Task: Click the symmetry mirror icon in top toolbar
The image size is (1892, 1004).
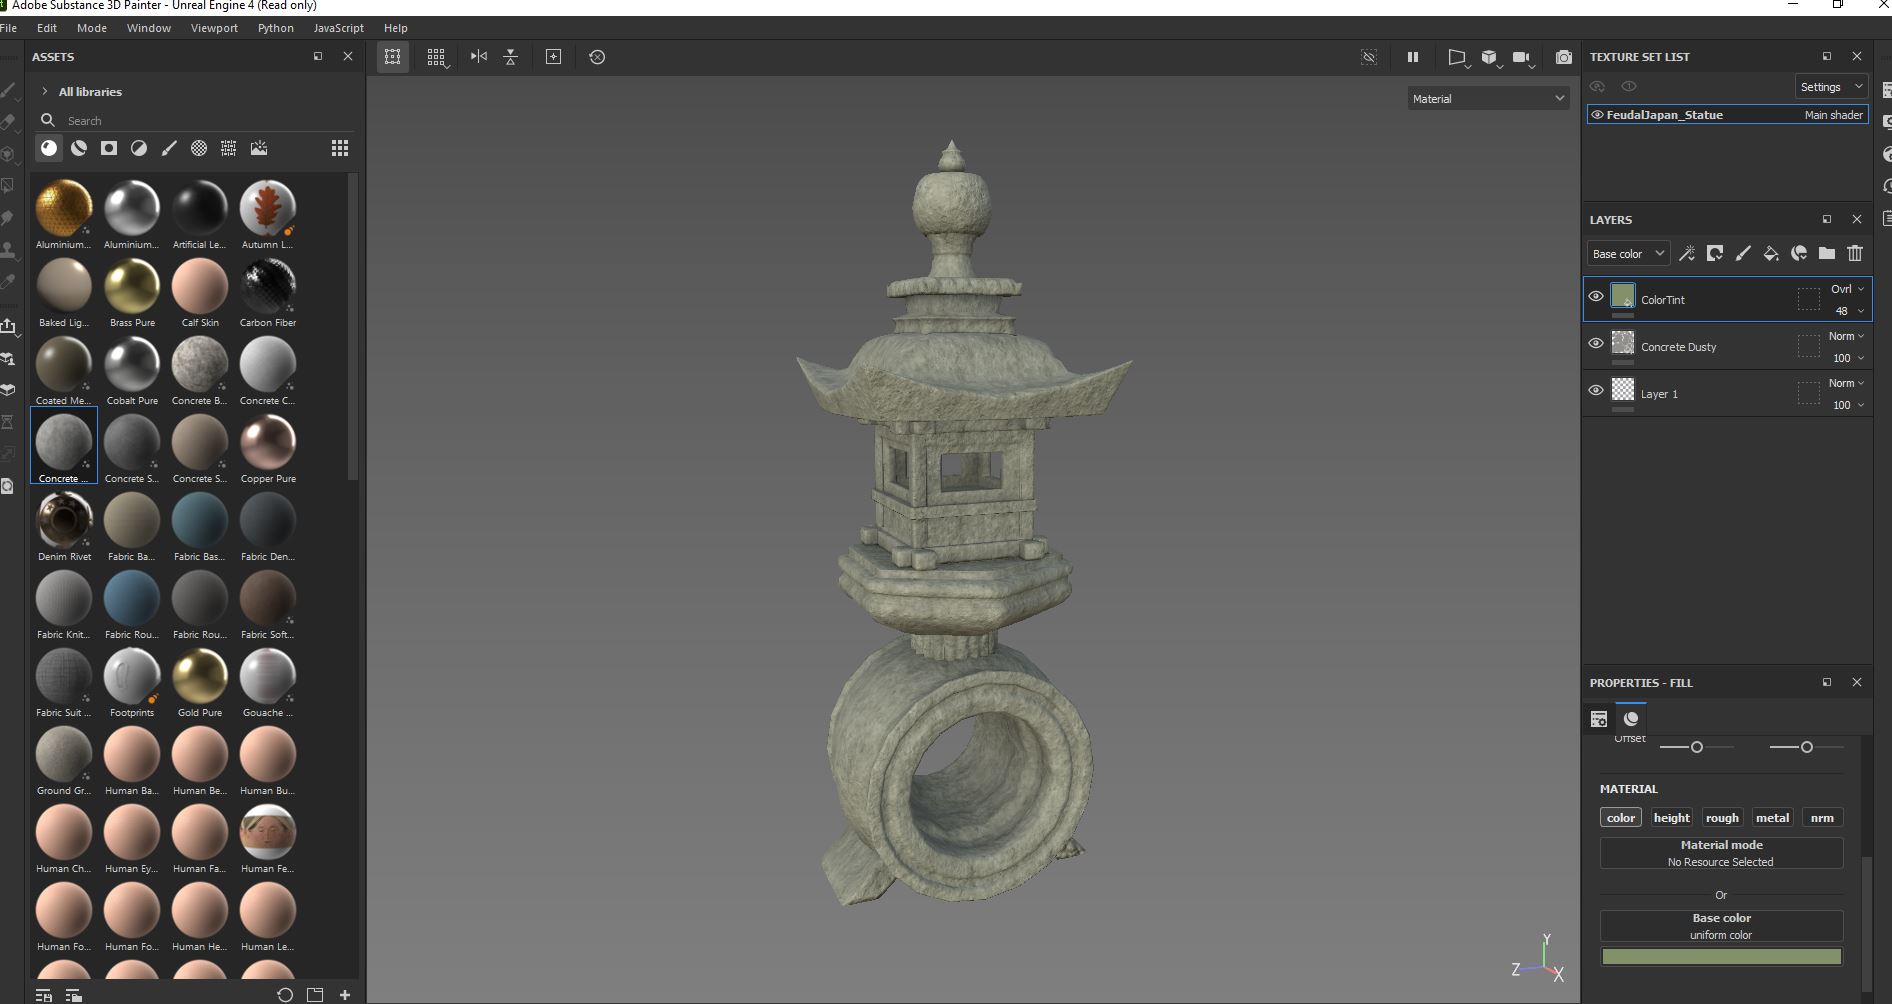Action: (x=479, y=57)
